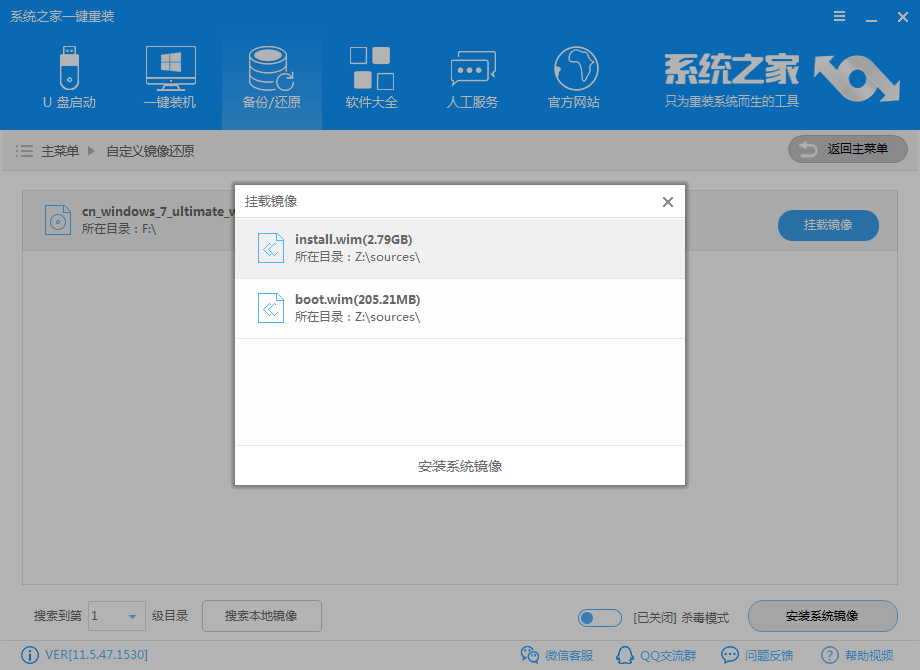
Task: Click the 备份/还原 backup restore icon
Action: point(270,78)
